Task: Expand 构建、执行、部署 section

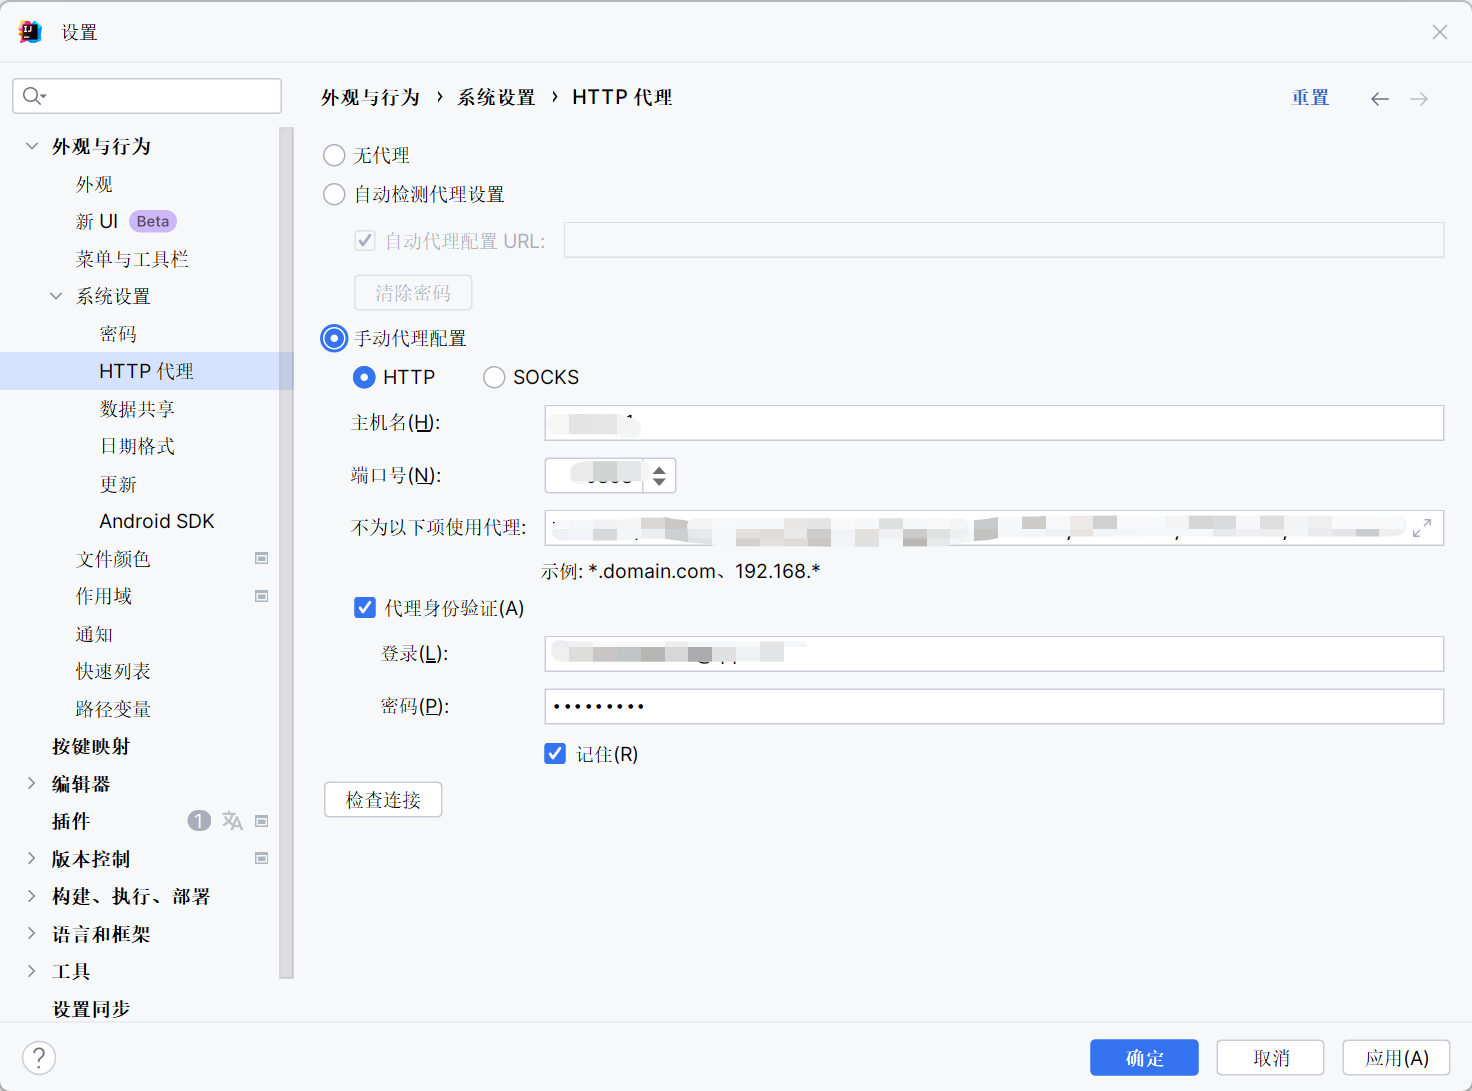Action: coord(32,896)
